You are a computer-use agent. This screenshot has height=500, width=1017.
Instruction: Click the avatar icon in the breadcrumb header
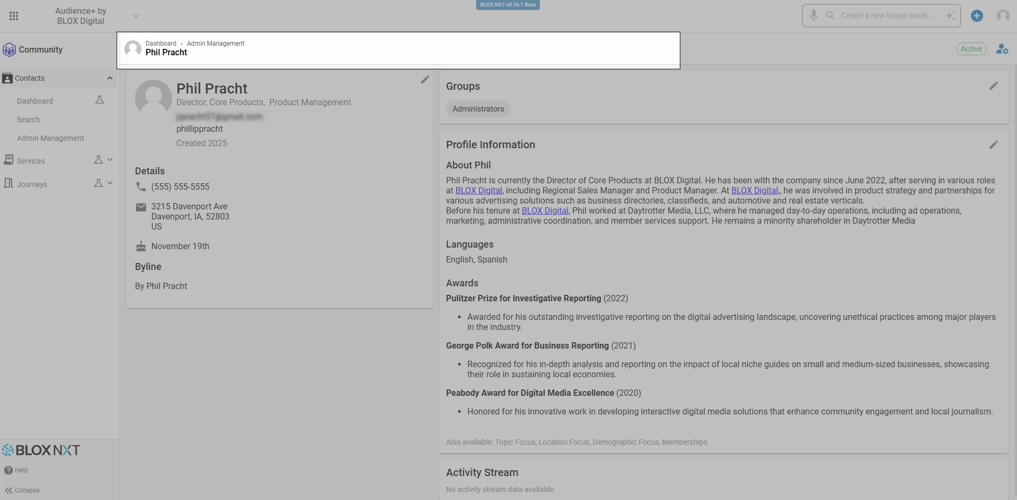point(133,49)
